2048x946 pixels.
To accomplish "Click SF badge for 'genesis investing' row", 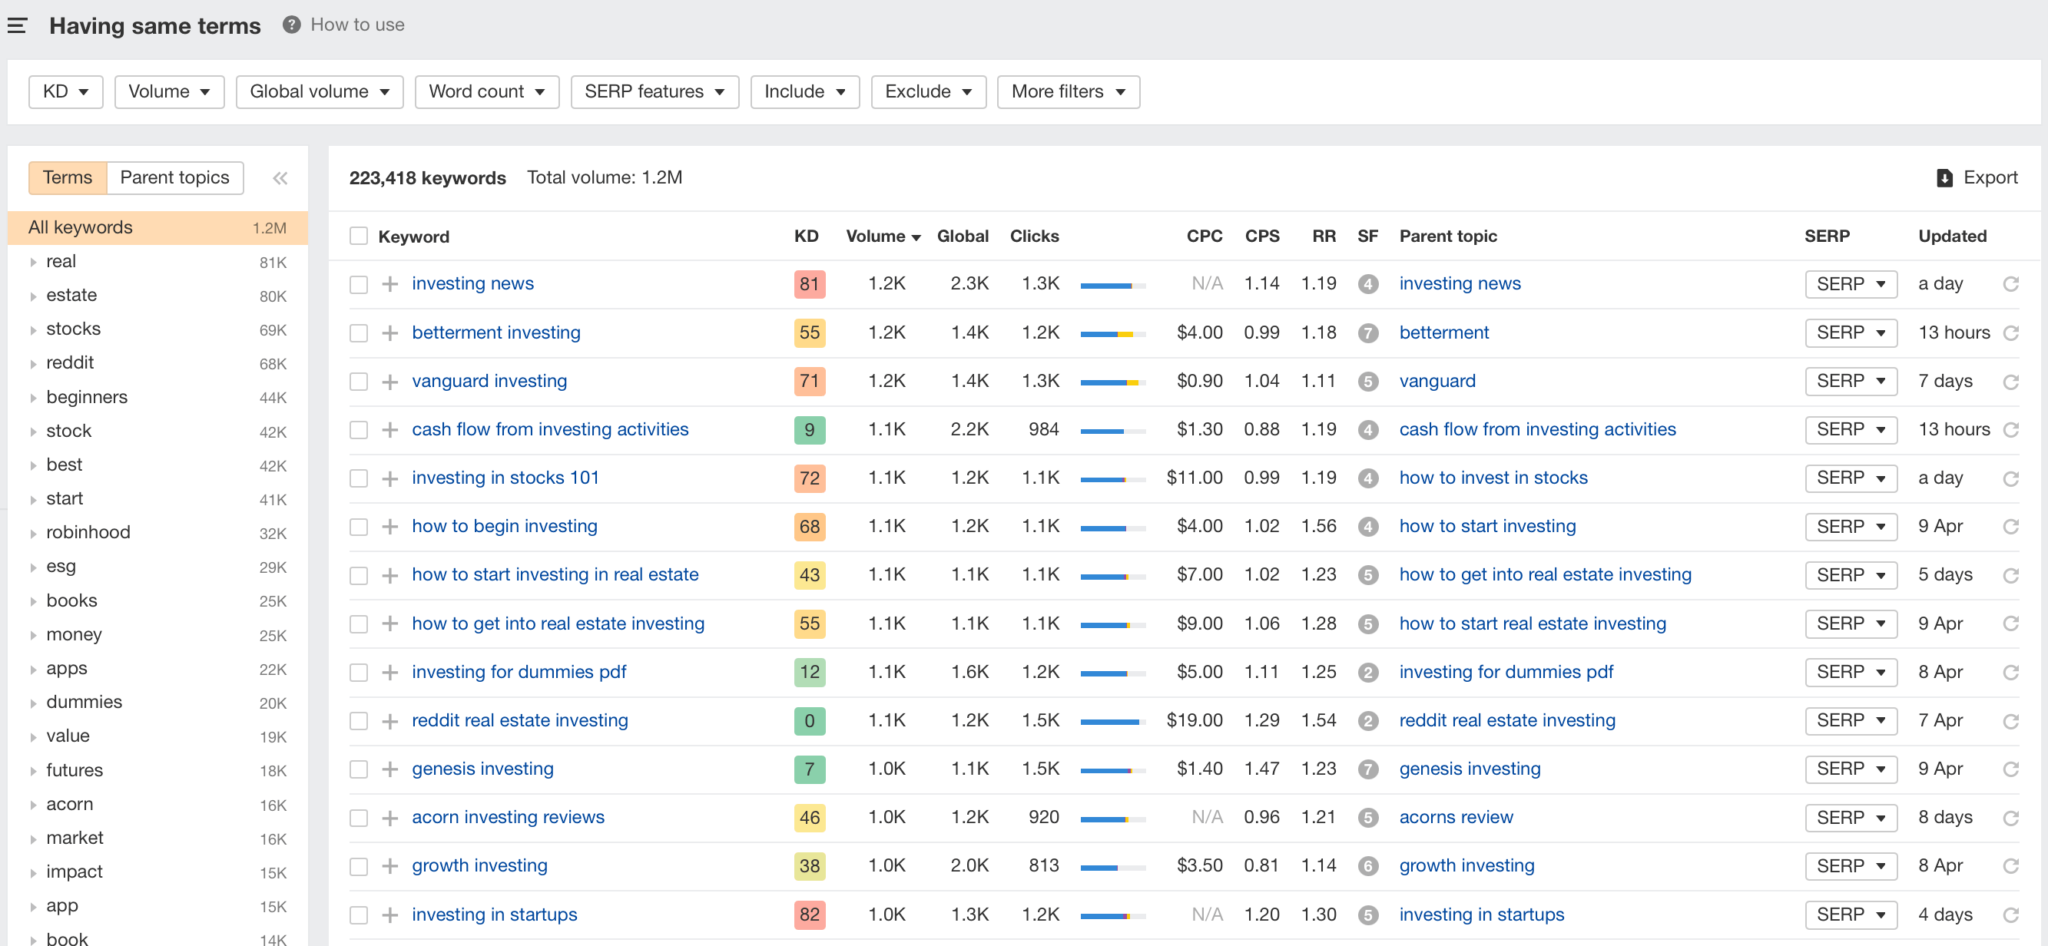I will pos(1368,769).
